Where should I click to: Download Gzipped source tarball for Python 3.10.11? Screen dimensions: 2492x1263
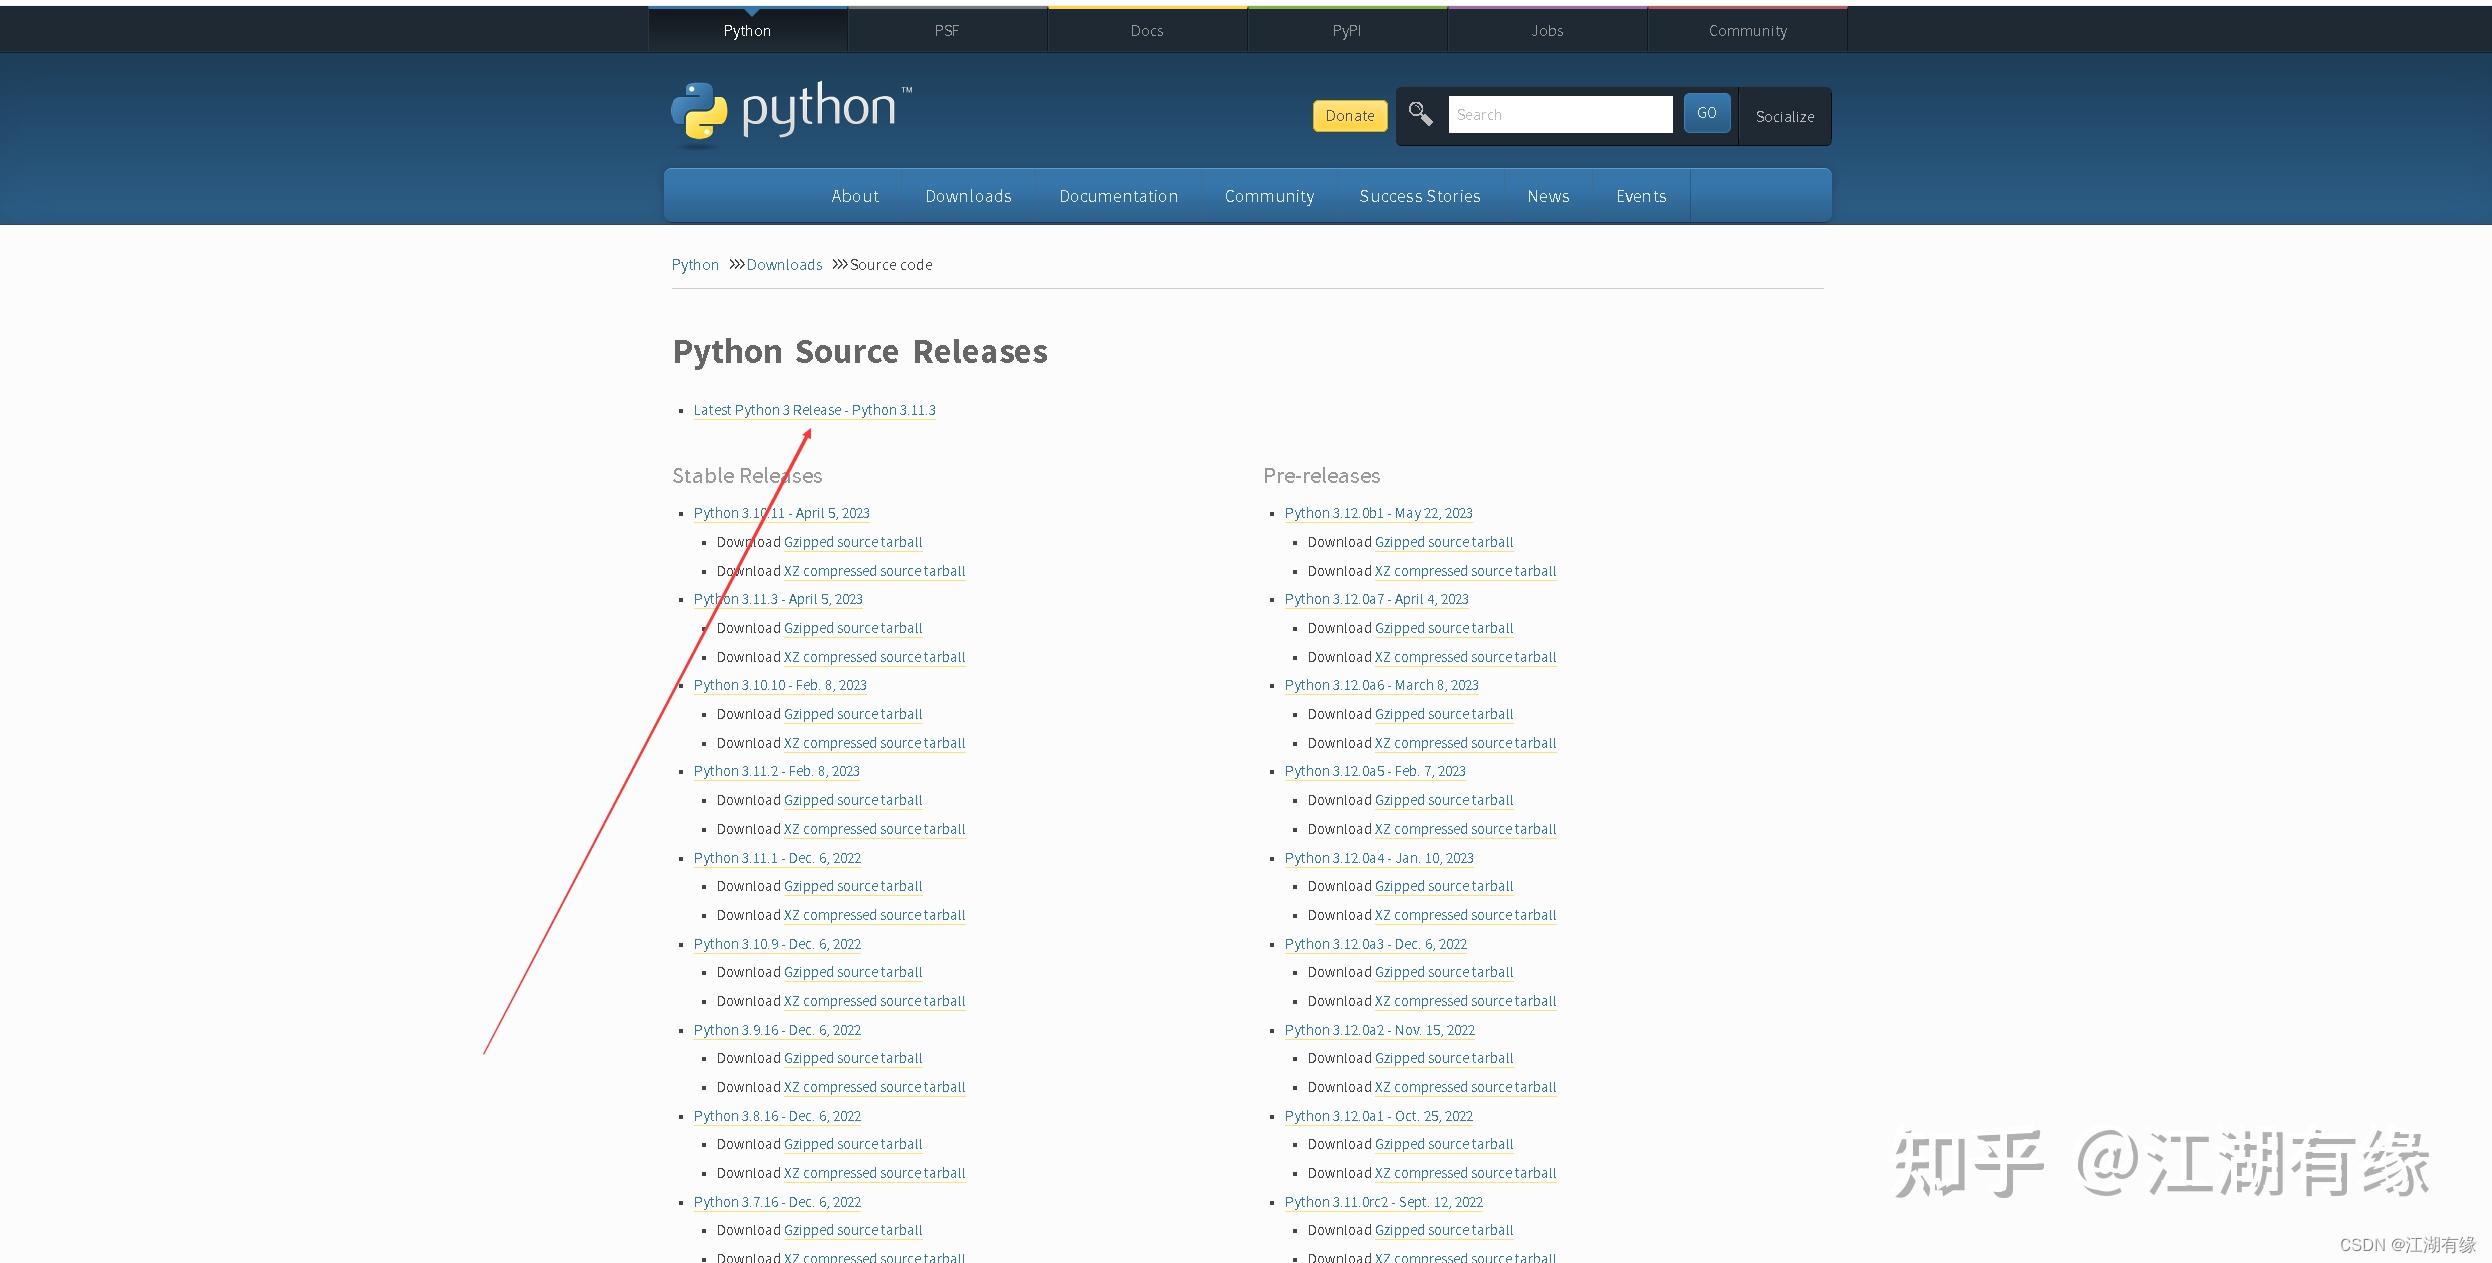852,541
